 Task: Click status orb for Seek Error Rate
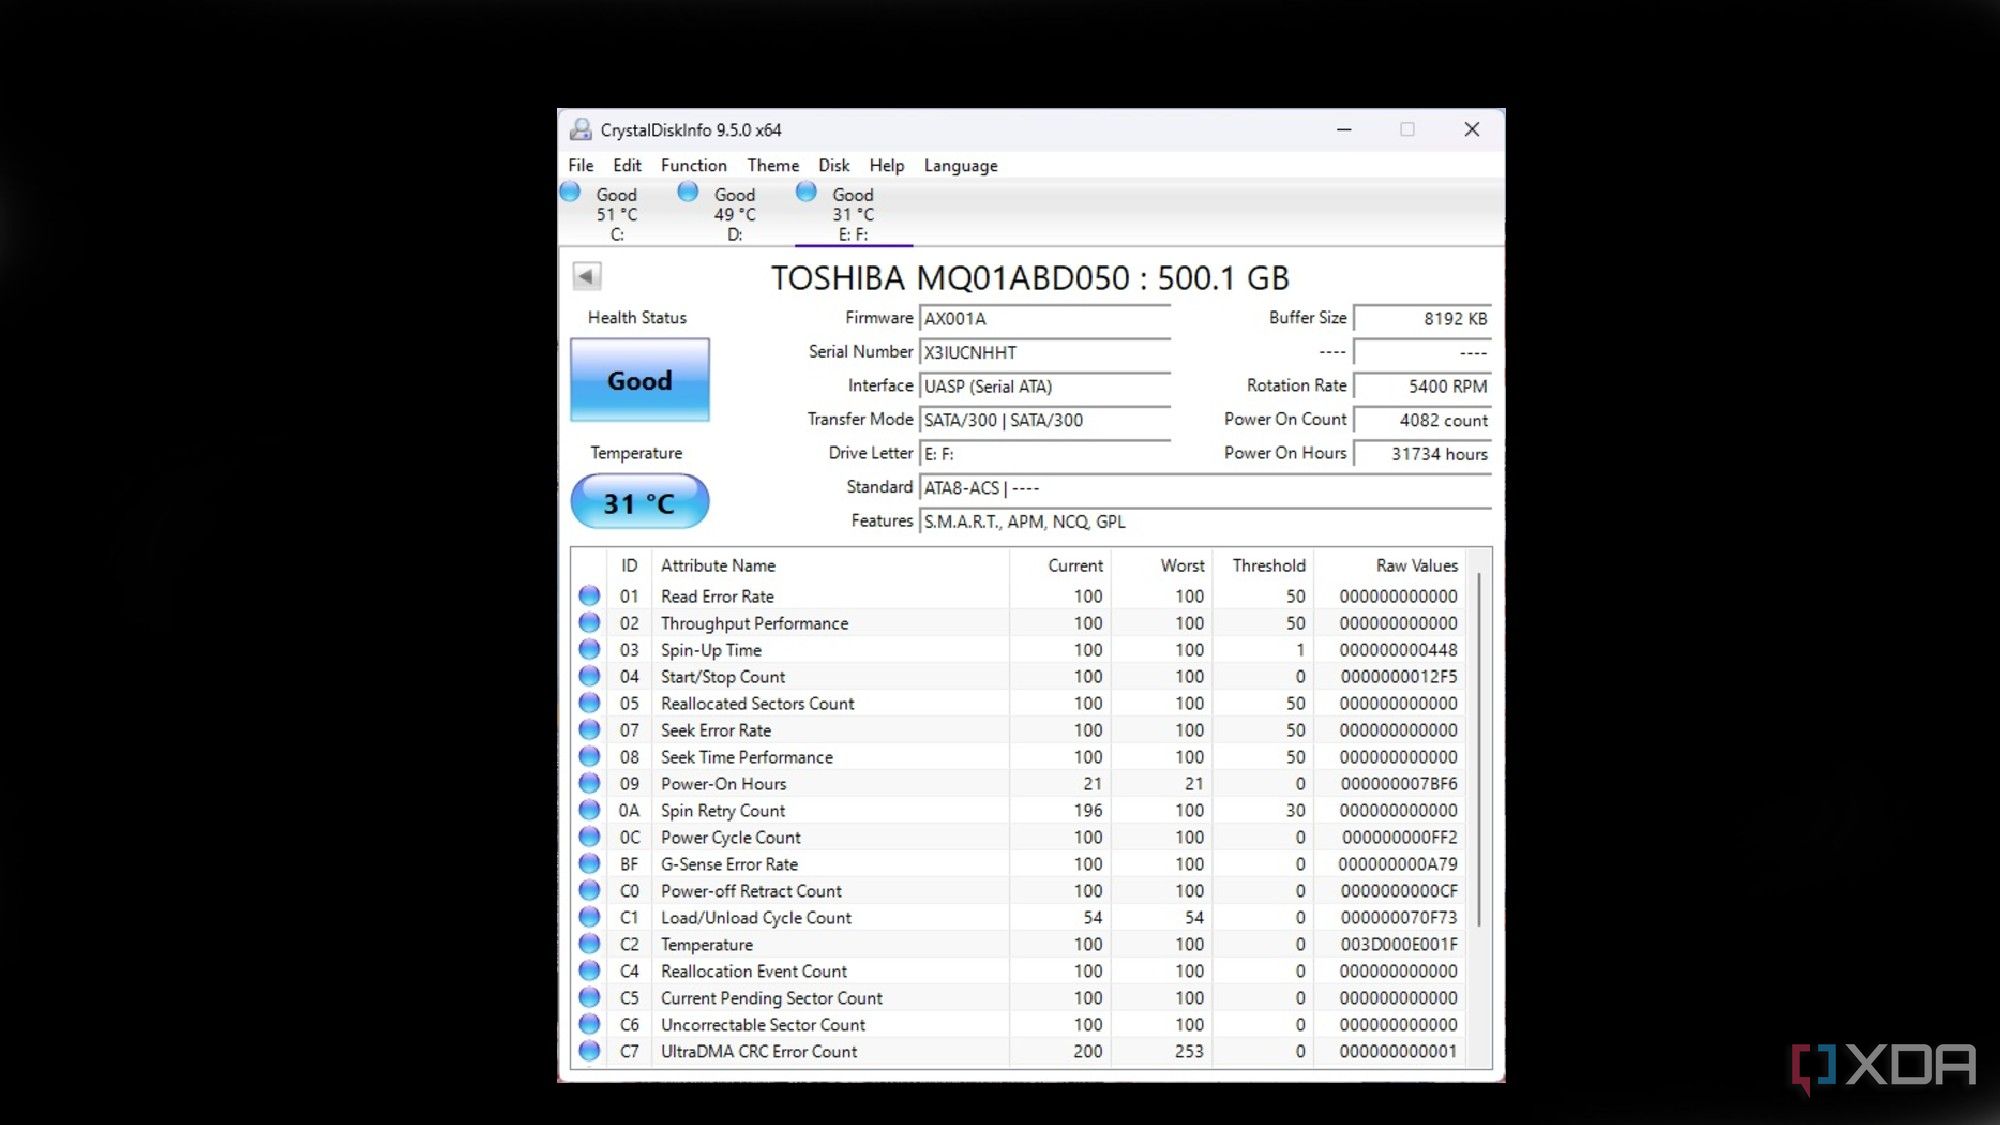coord(589,730)
